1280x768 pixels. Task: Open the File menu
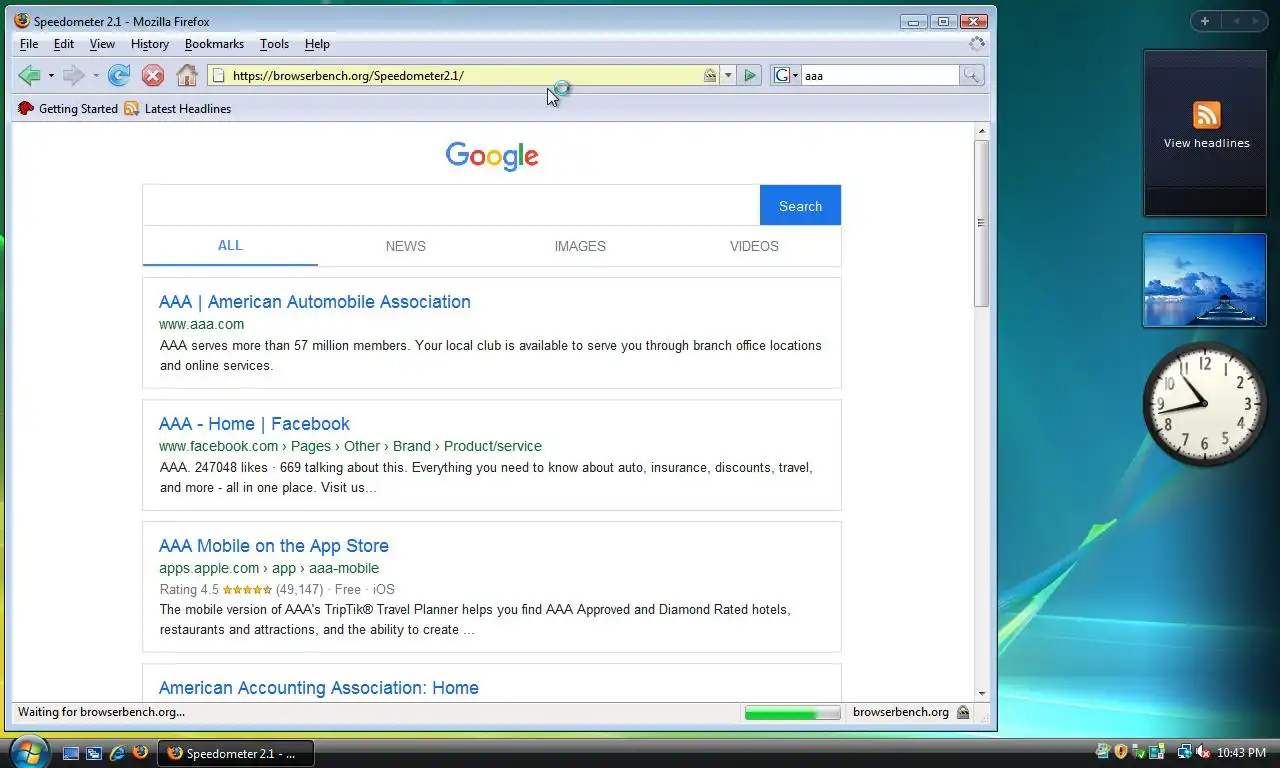pos(29,44)
